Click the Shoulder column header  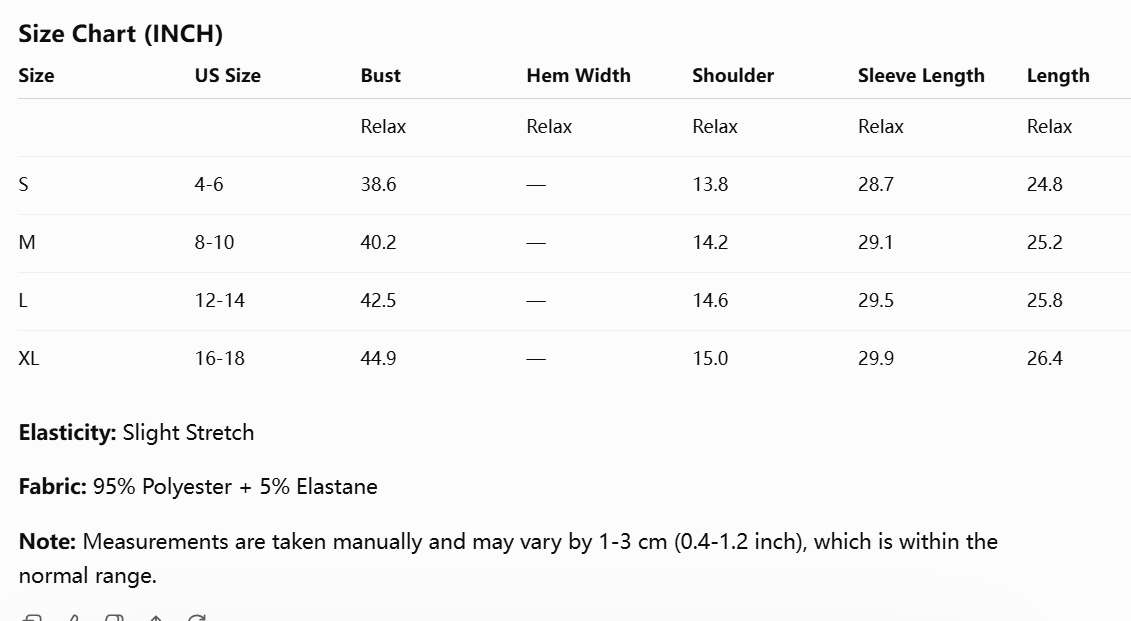pyautogui.click(x=733, y=76)
